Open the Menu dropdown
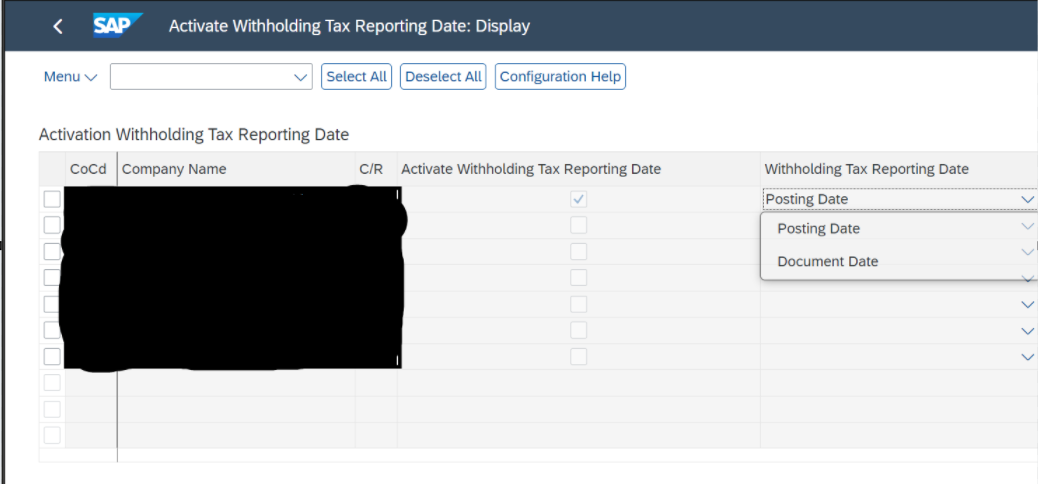The image size is (1038, 484). click(x=70, y=77)
